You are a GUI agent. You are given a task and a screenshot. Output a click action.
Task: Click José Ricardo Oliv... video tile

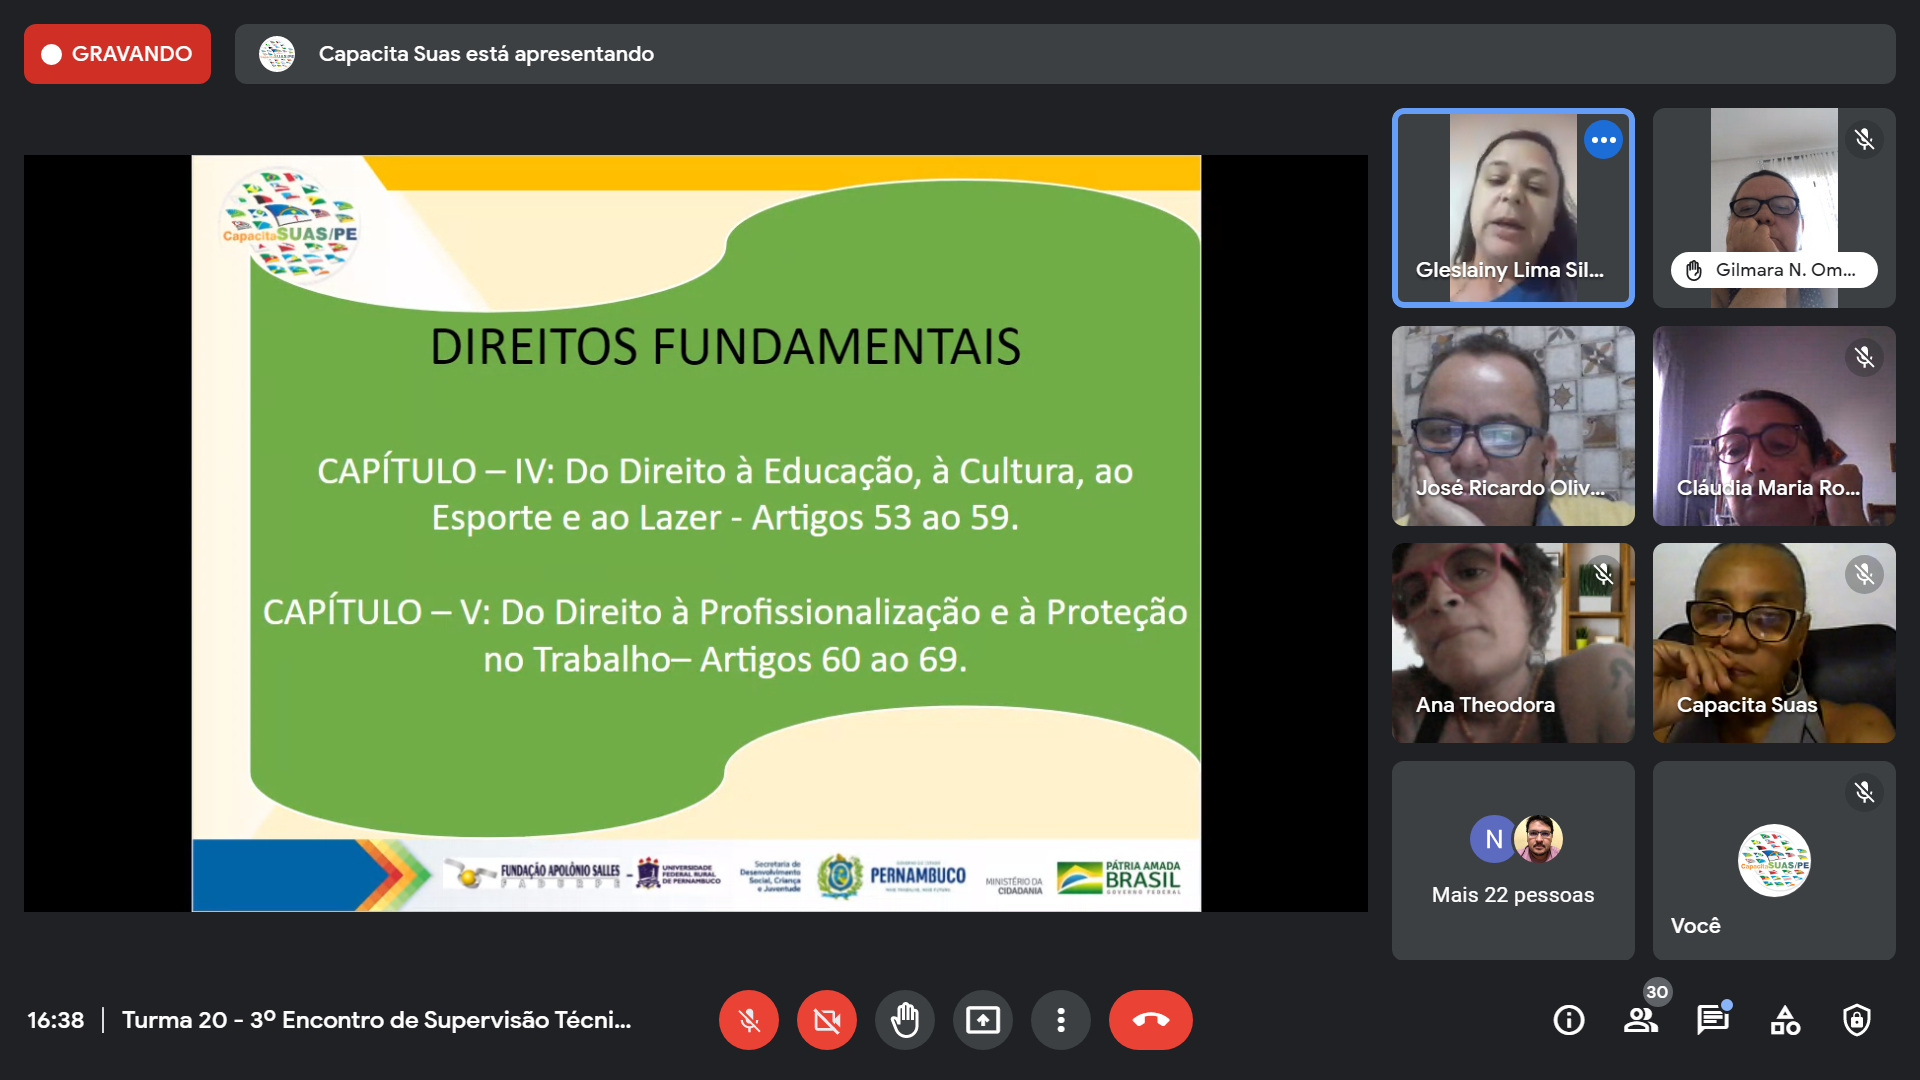[1512, 425]
